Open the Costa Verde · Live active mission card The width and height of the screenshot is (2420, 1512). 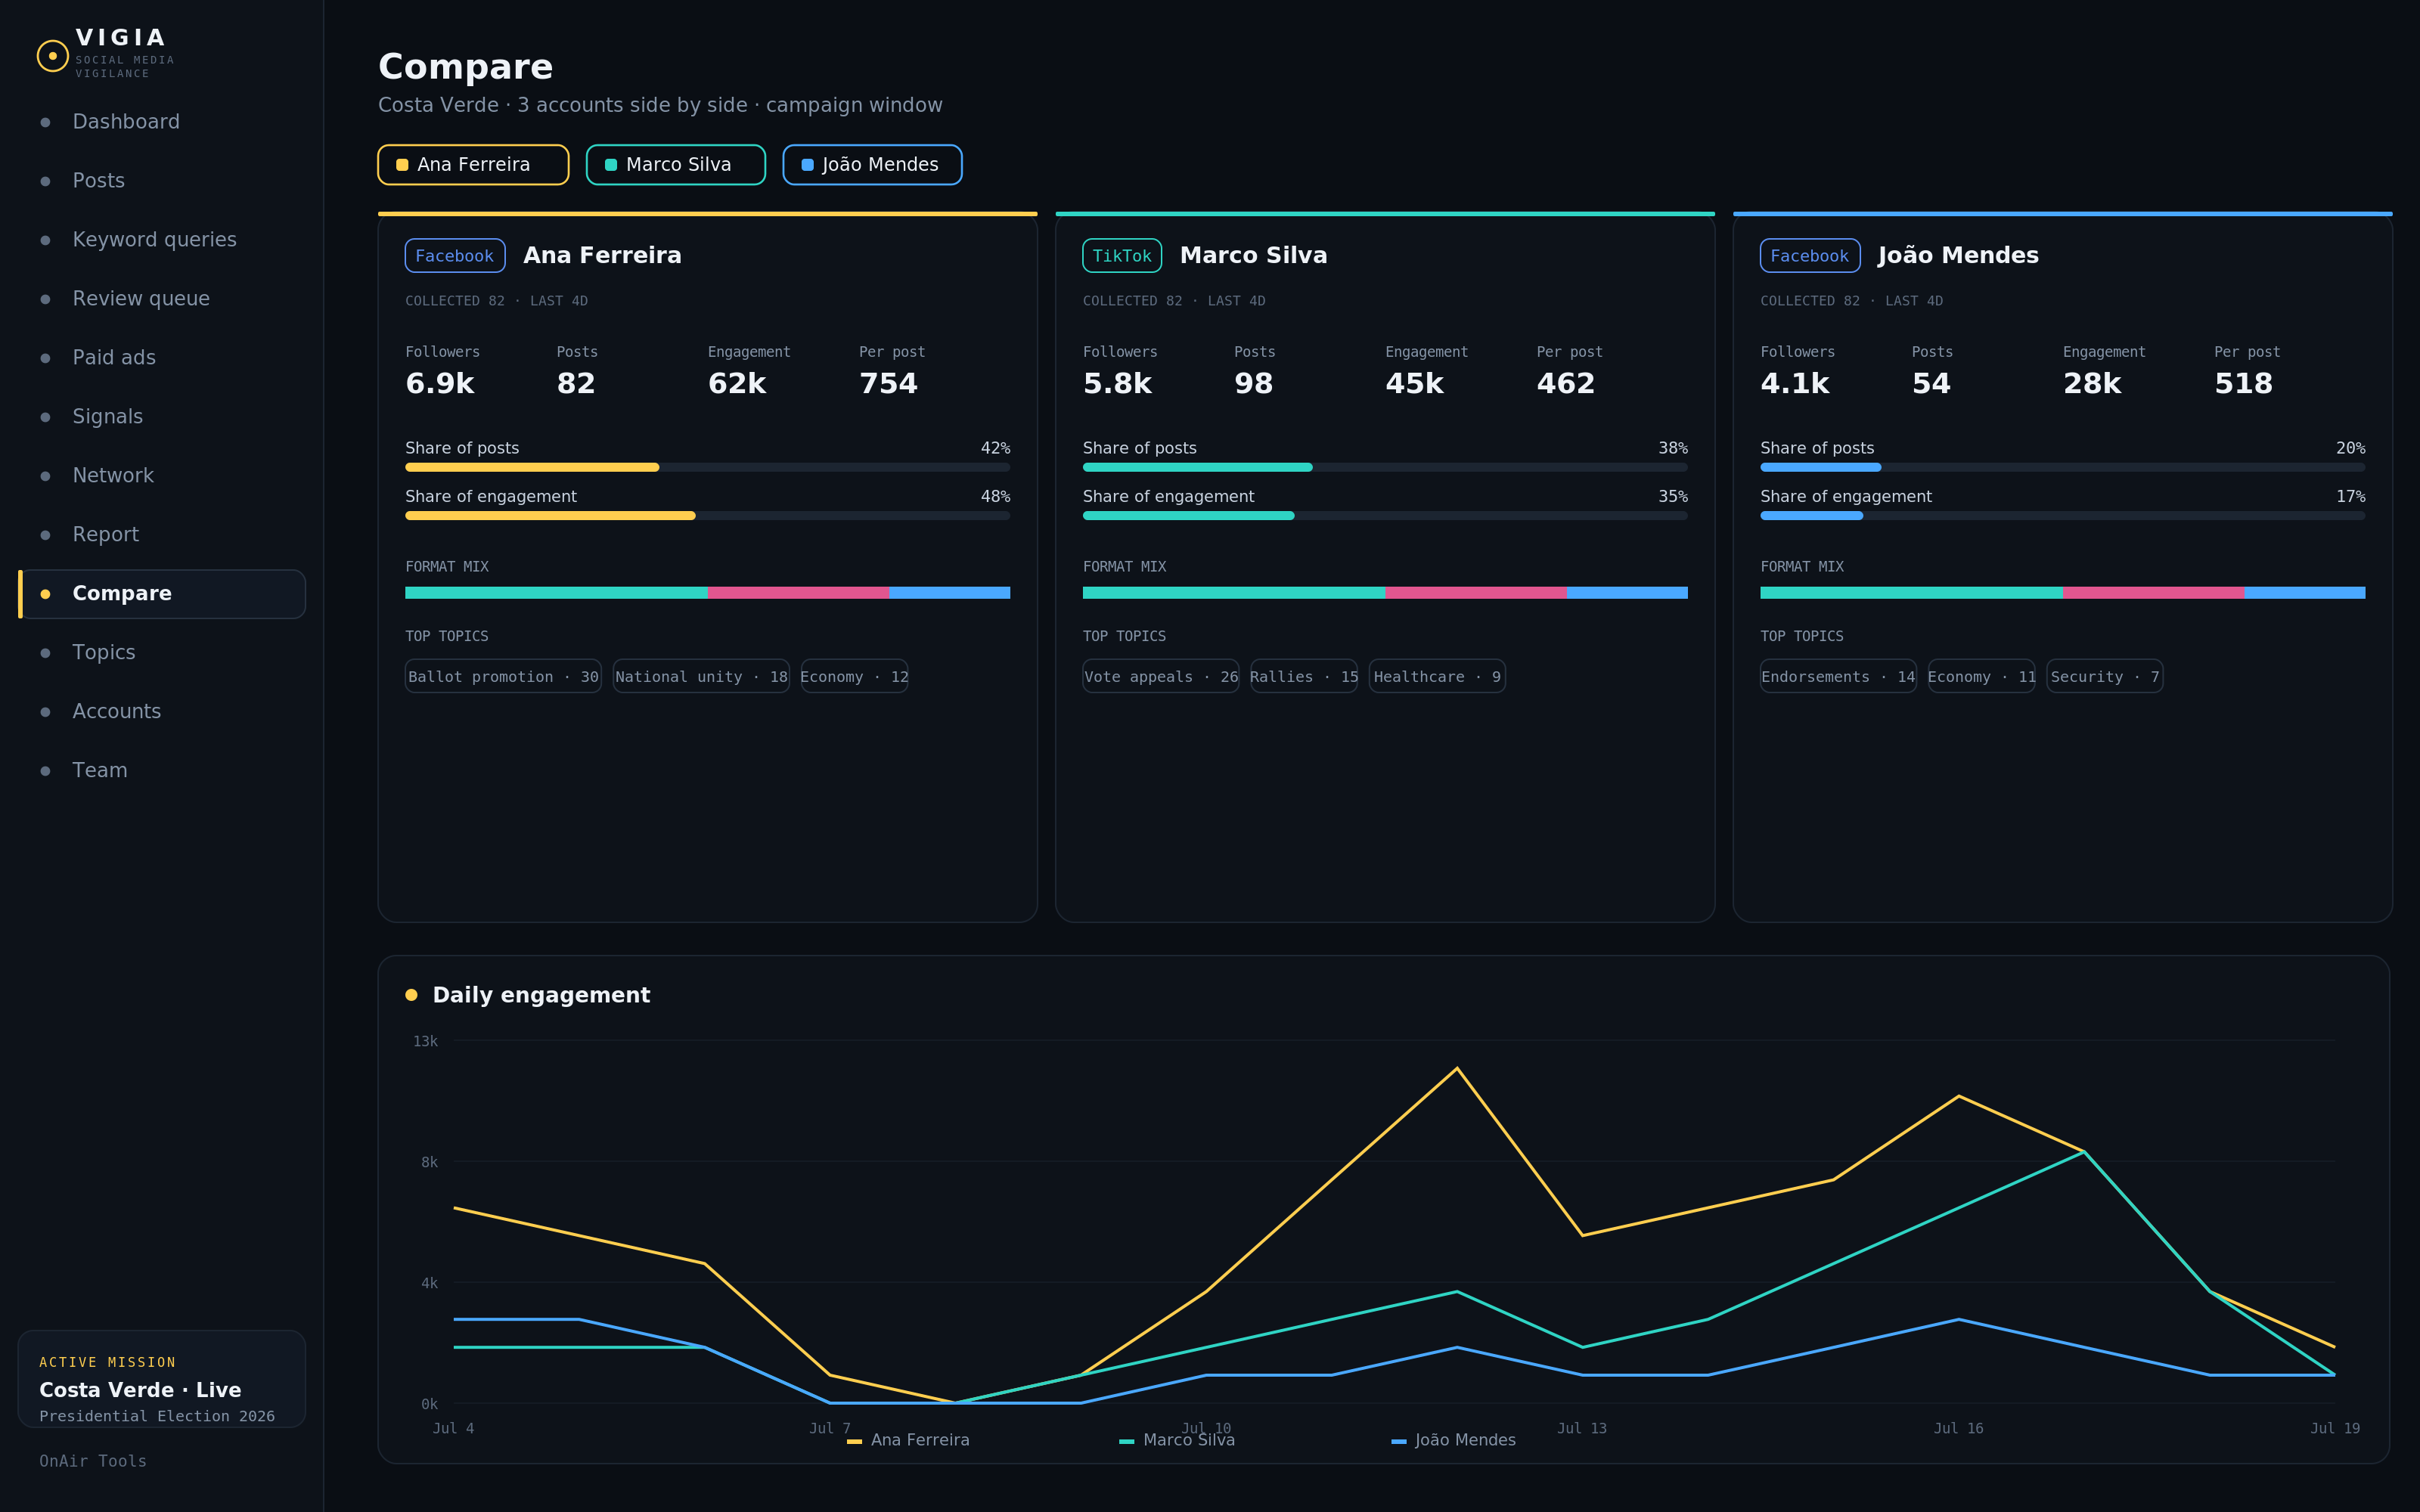pyautogui.click(x=162, y=1379)
